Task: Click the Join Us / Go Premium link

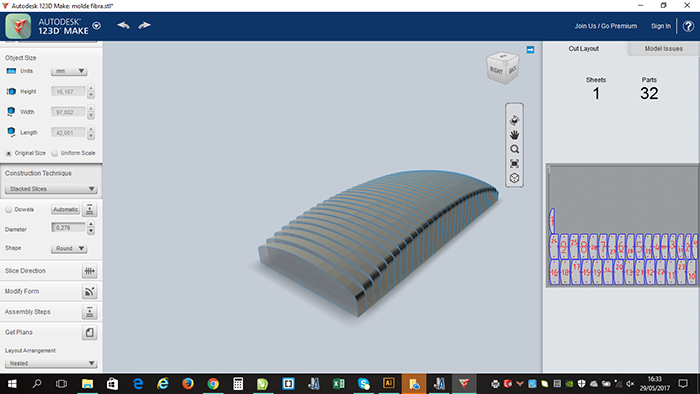Action: (x=606, y=26)
